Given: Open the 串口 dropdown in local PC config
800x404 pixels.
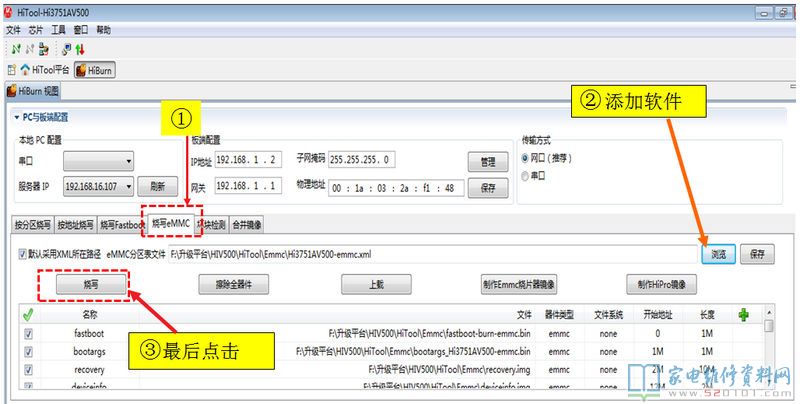Looking at the screenshot, I should click(x=98, y=161).
